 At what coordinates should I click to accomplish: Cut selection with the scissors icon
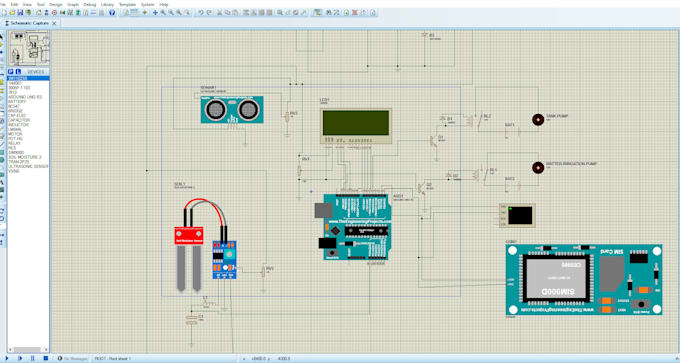click(219, 13)
